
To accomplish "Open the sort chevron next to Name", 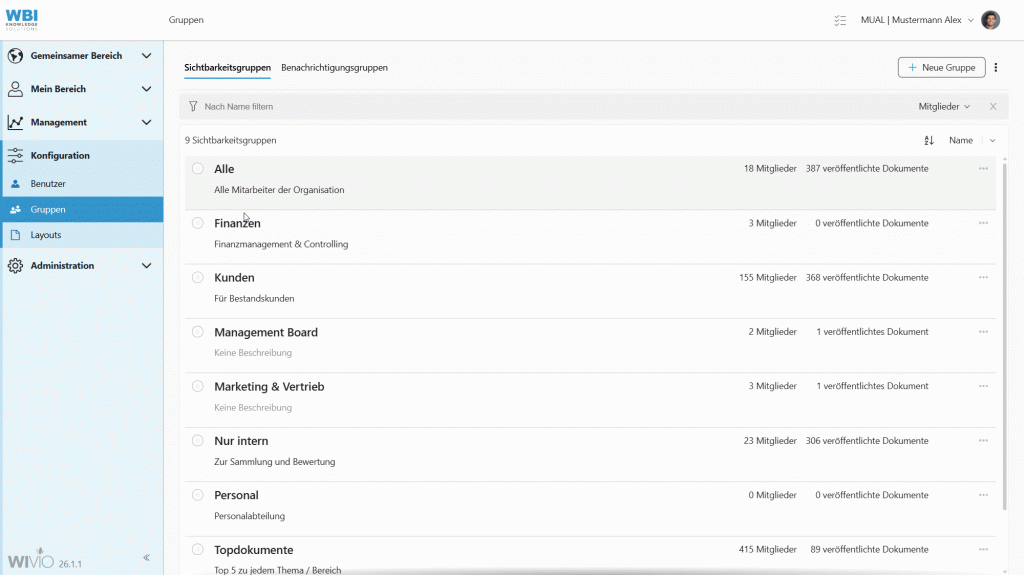I will 992,140.
